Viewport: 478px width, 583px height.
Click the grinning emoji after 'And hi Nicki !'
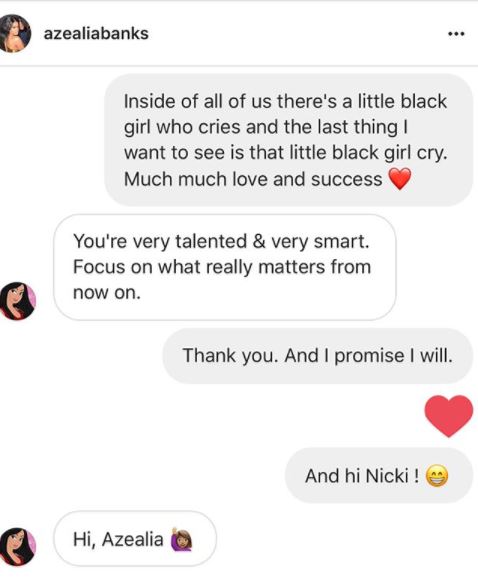tap(437, 476)
